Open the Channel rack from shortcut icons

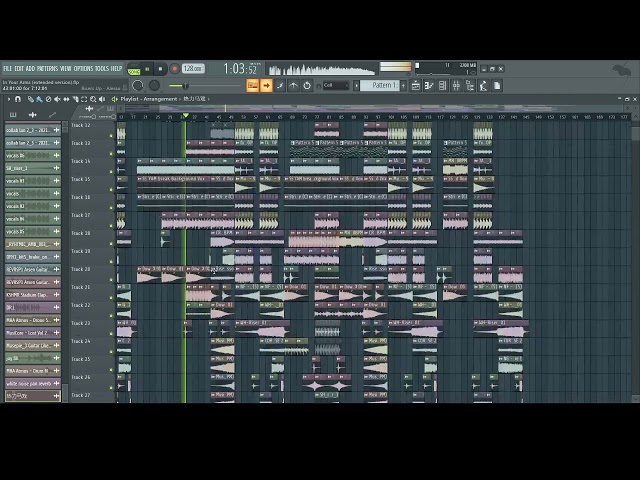pos(442,86)
